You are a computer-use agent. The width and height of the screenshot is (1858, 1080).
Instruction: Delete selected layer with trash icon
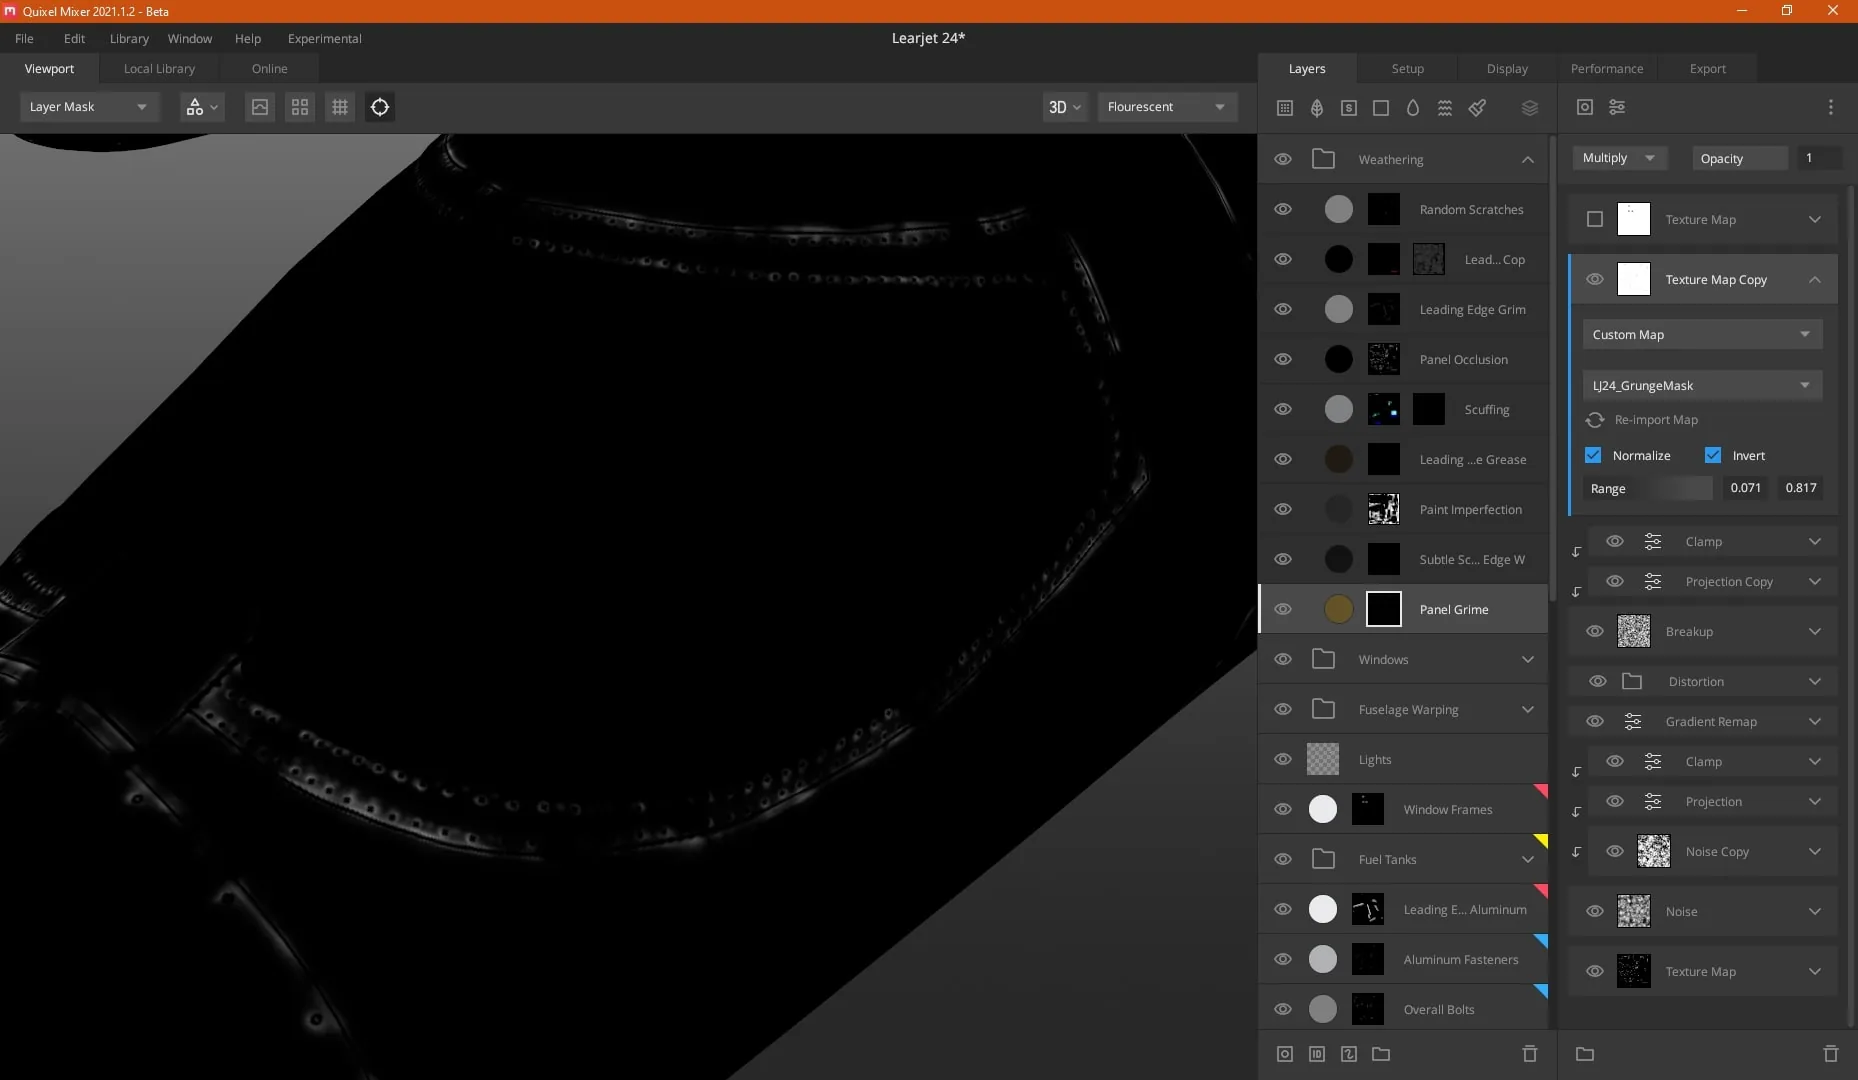pyautogui.click(x=1529, y=1054)
